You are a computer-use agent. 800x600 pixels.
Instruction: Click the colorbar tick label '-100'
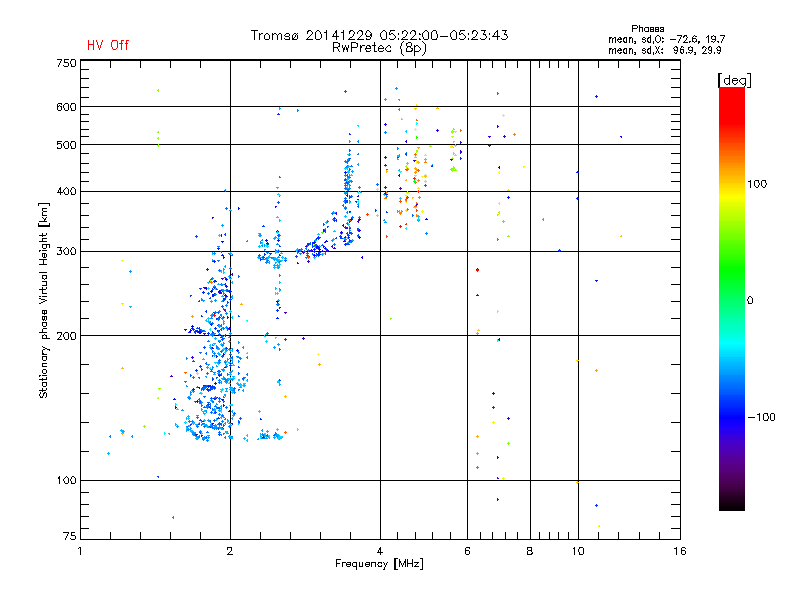pos(761,417)
